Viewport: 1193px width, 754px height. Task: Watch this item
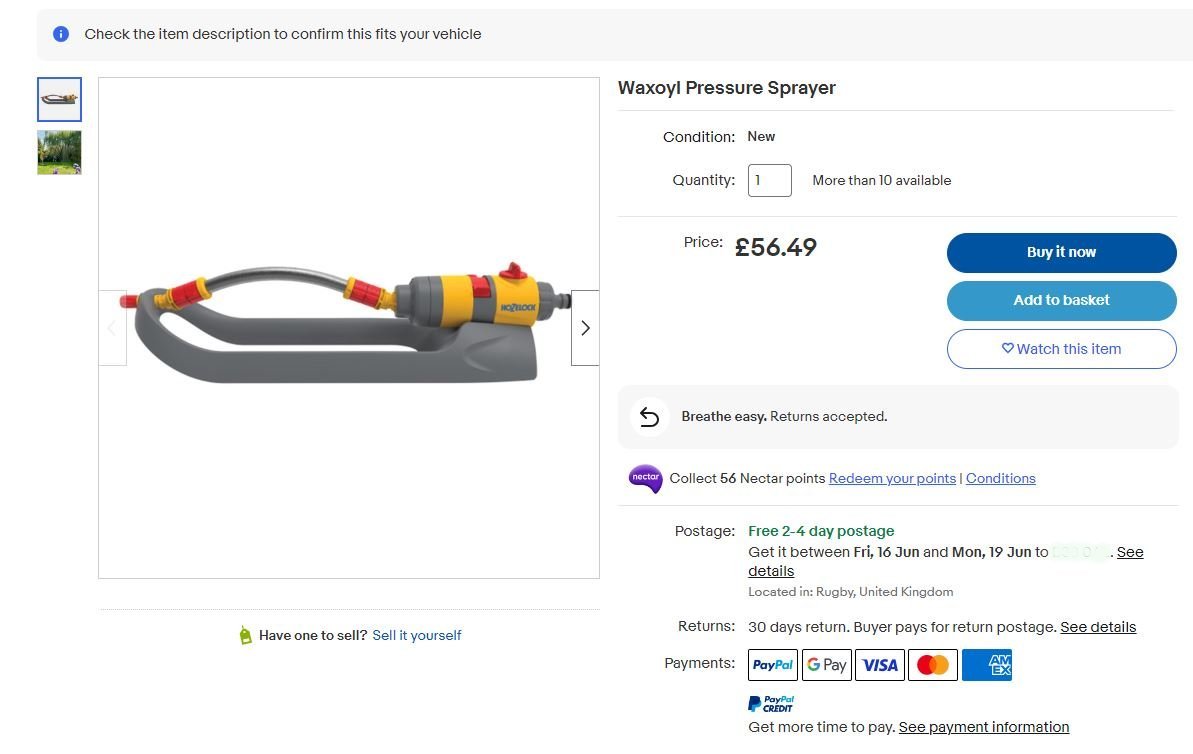[x=1061, y=349]
